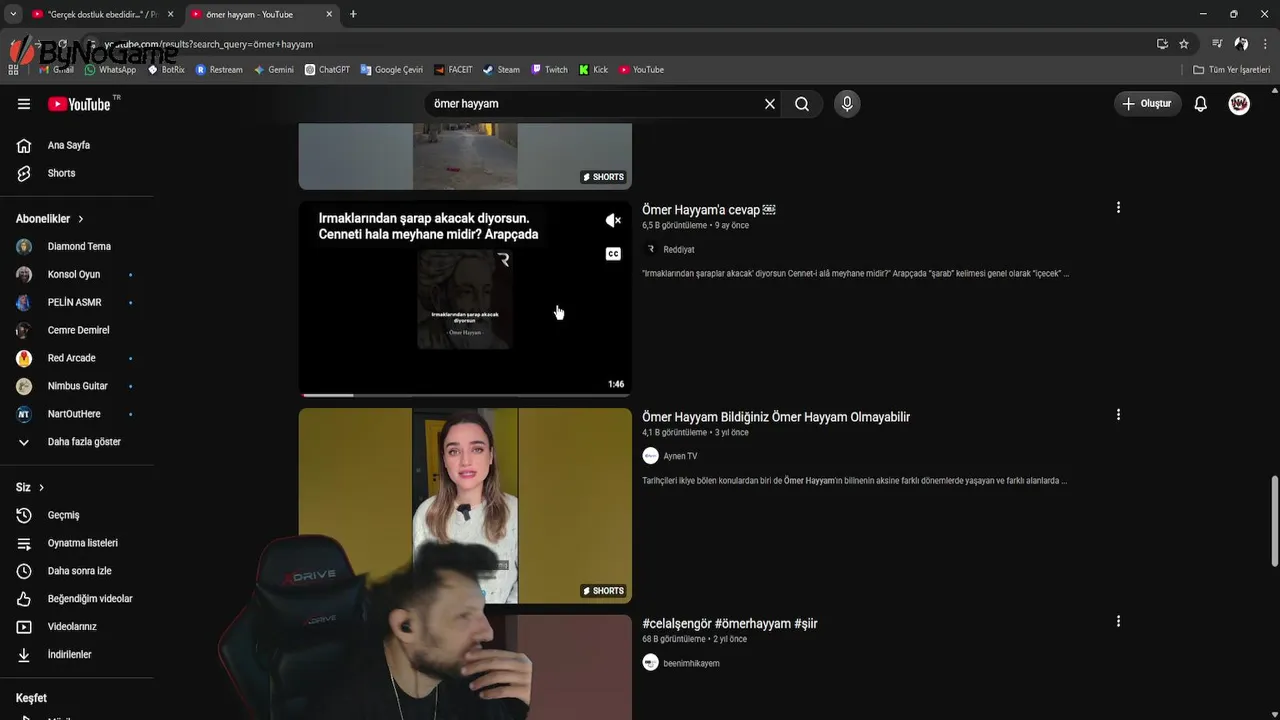
Task: Open more options for Ömer Hayyam'a cevap
Action: coord(1118,208)
